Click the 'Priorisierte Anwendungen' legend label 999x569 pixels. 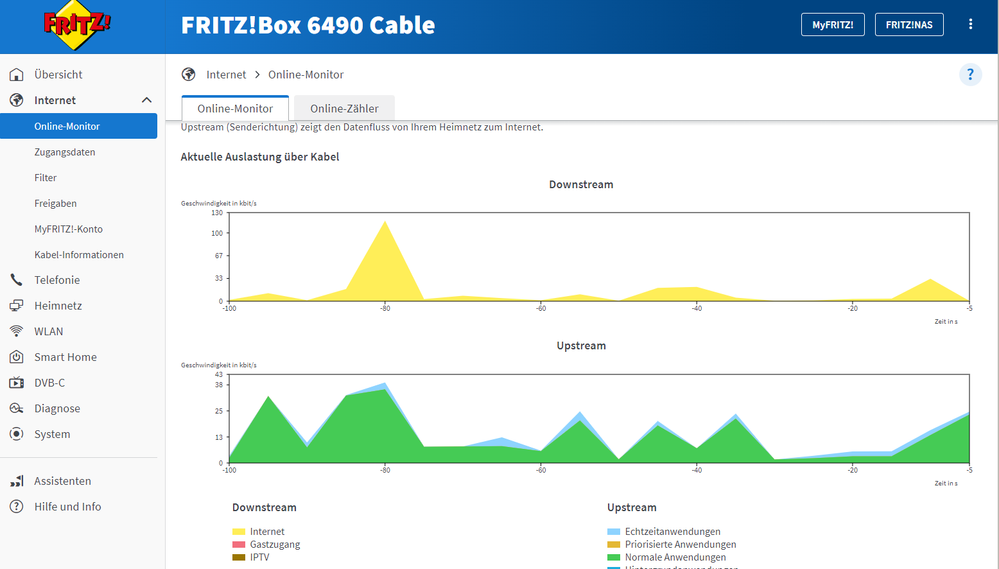pyautogui.click(x=680, y=544)
